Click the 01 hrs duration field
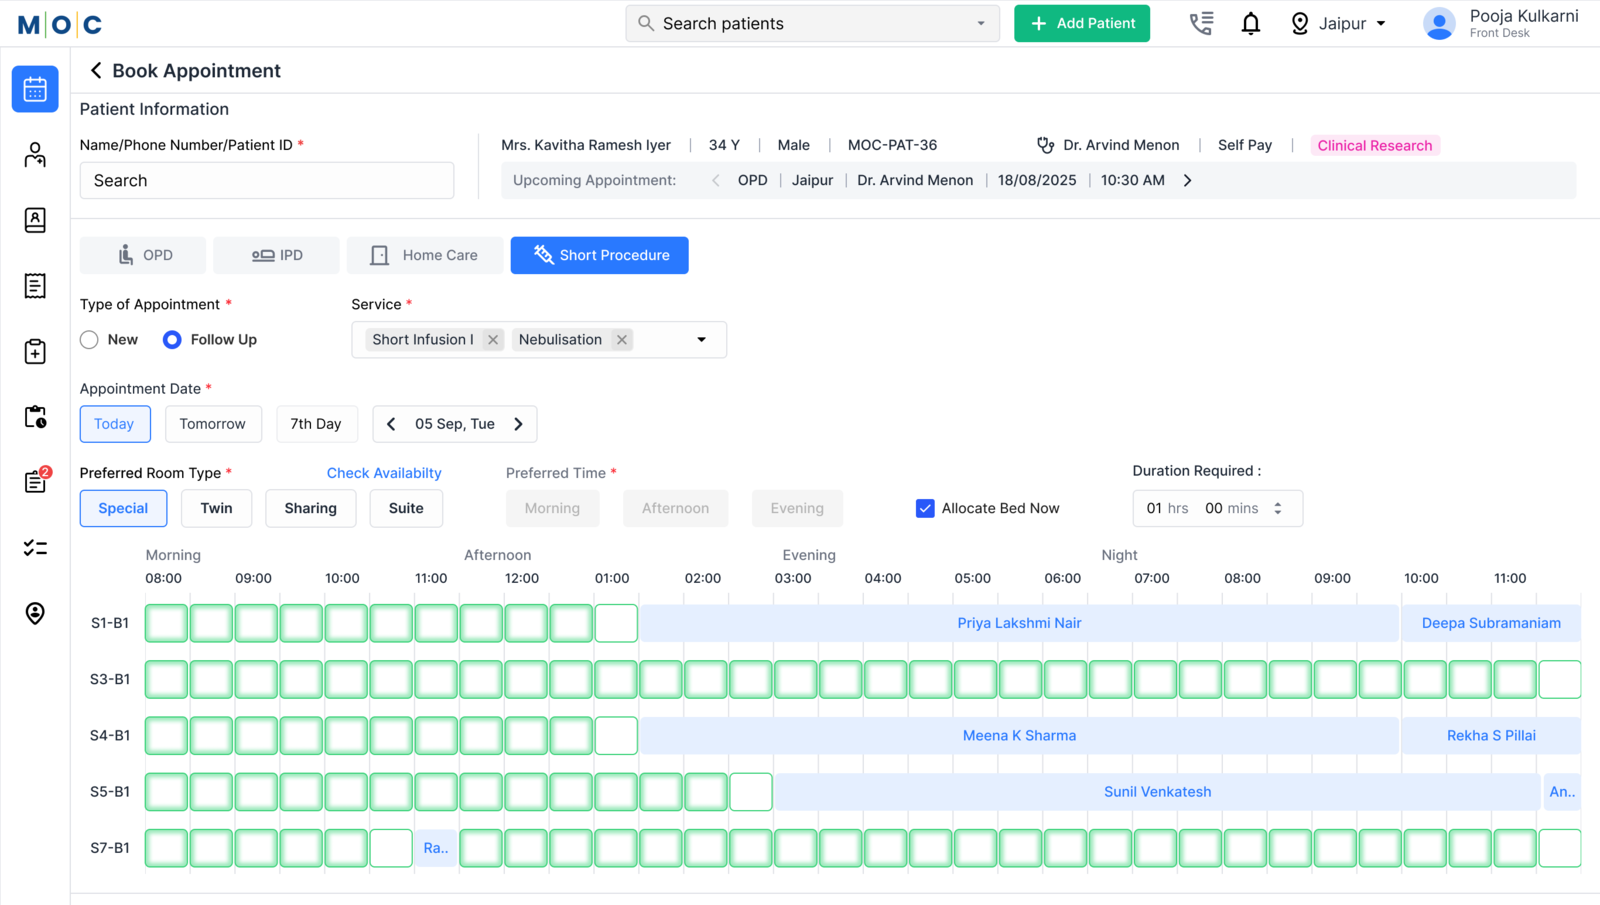Screen dimensions: 1600x905 1167,508
